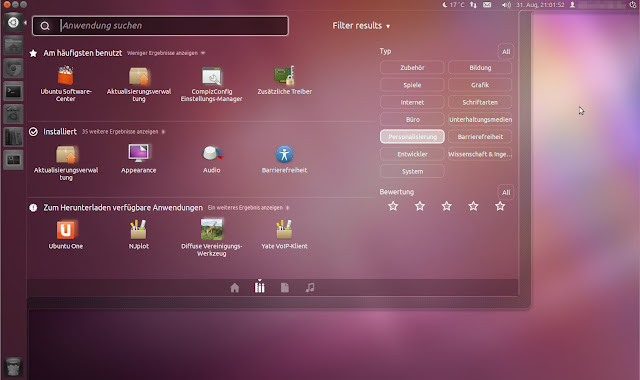Focus the Anwendung suchen search field
Viewport: 640px width, 380px height.
[x=160, y=26]
